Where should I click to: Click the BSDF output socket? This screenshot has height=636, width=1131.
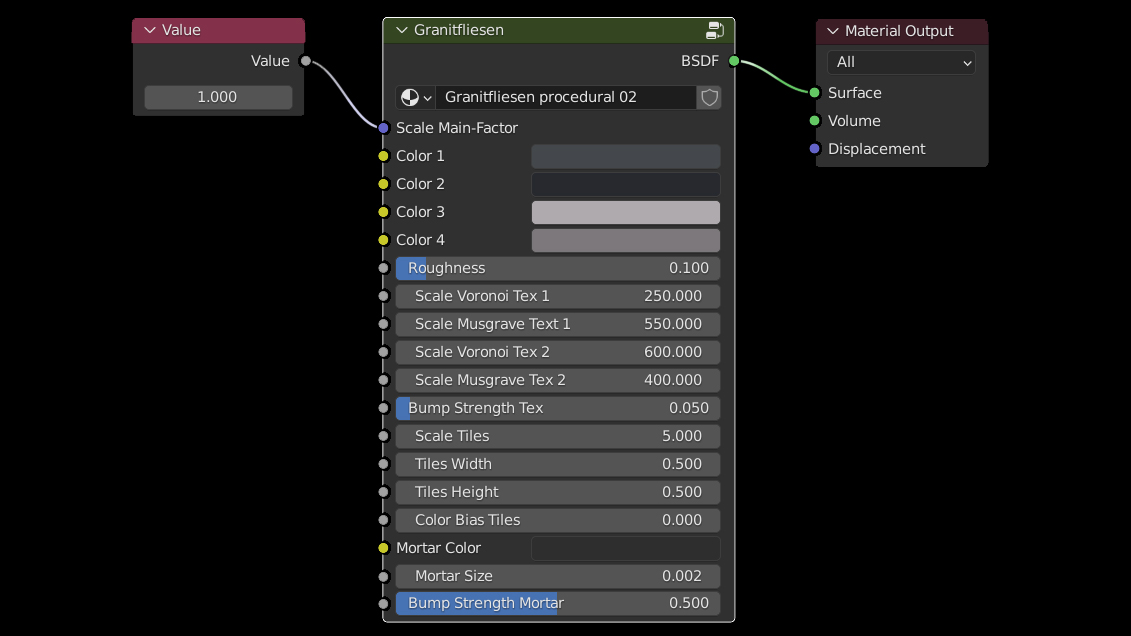(734, 61)
